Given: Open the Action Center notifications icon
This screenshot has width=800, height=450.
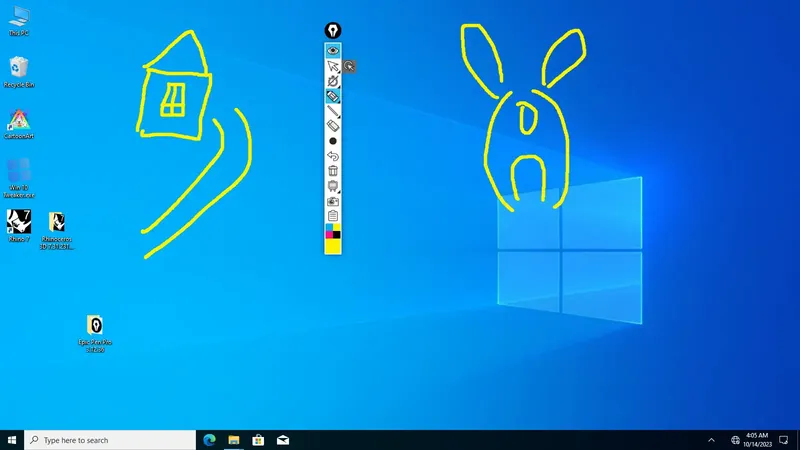Looking at the screenshot, I should point(784,440).
